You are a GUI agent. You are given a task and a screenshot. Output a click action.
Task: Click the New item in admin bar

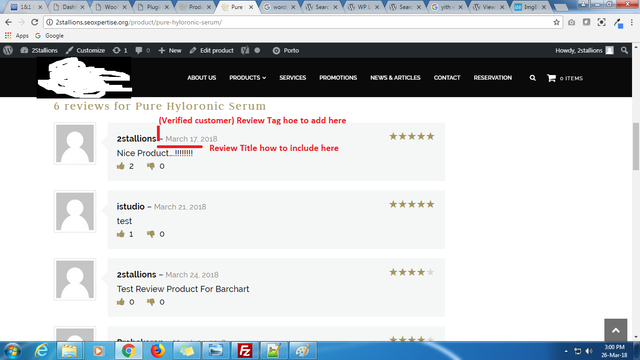(x=170, y=51)
